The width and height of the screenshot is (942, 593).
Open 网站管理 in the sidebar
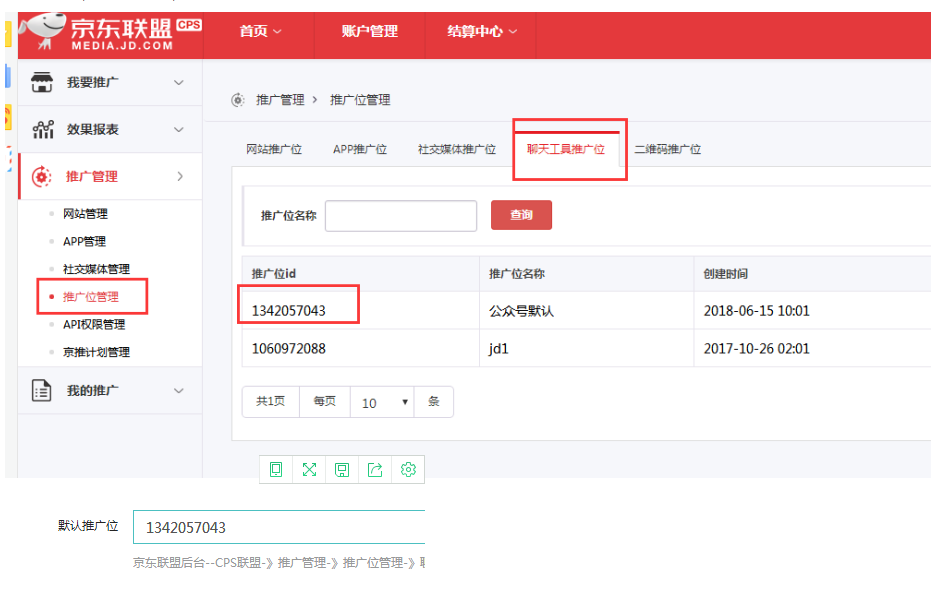[x=85, y=214]
